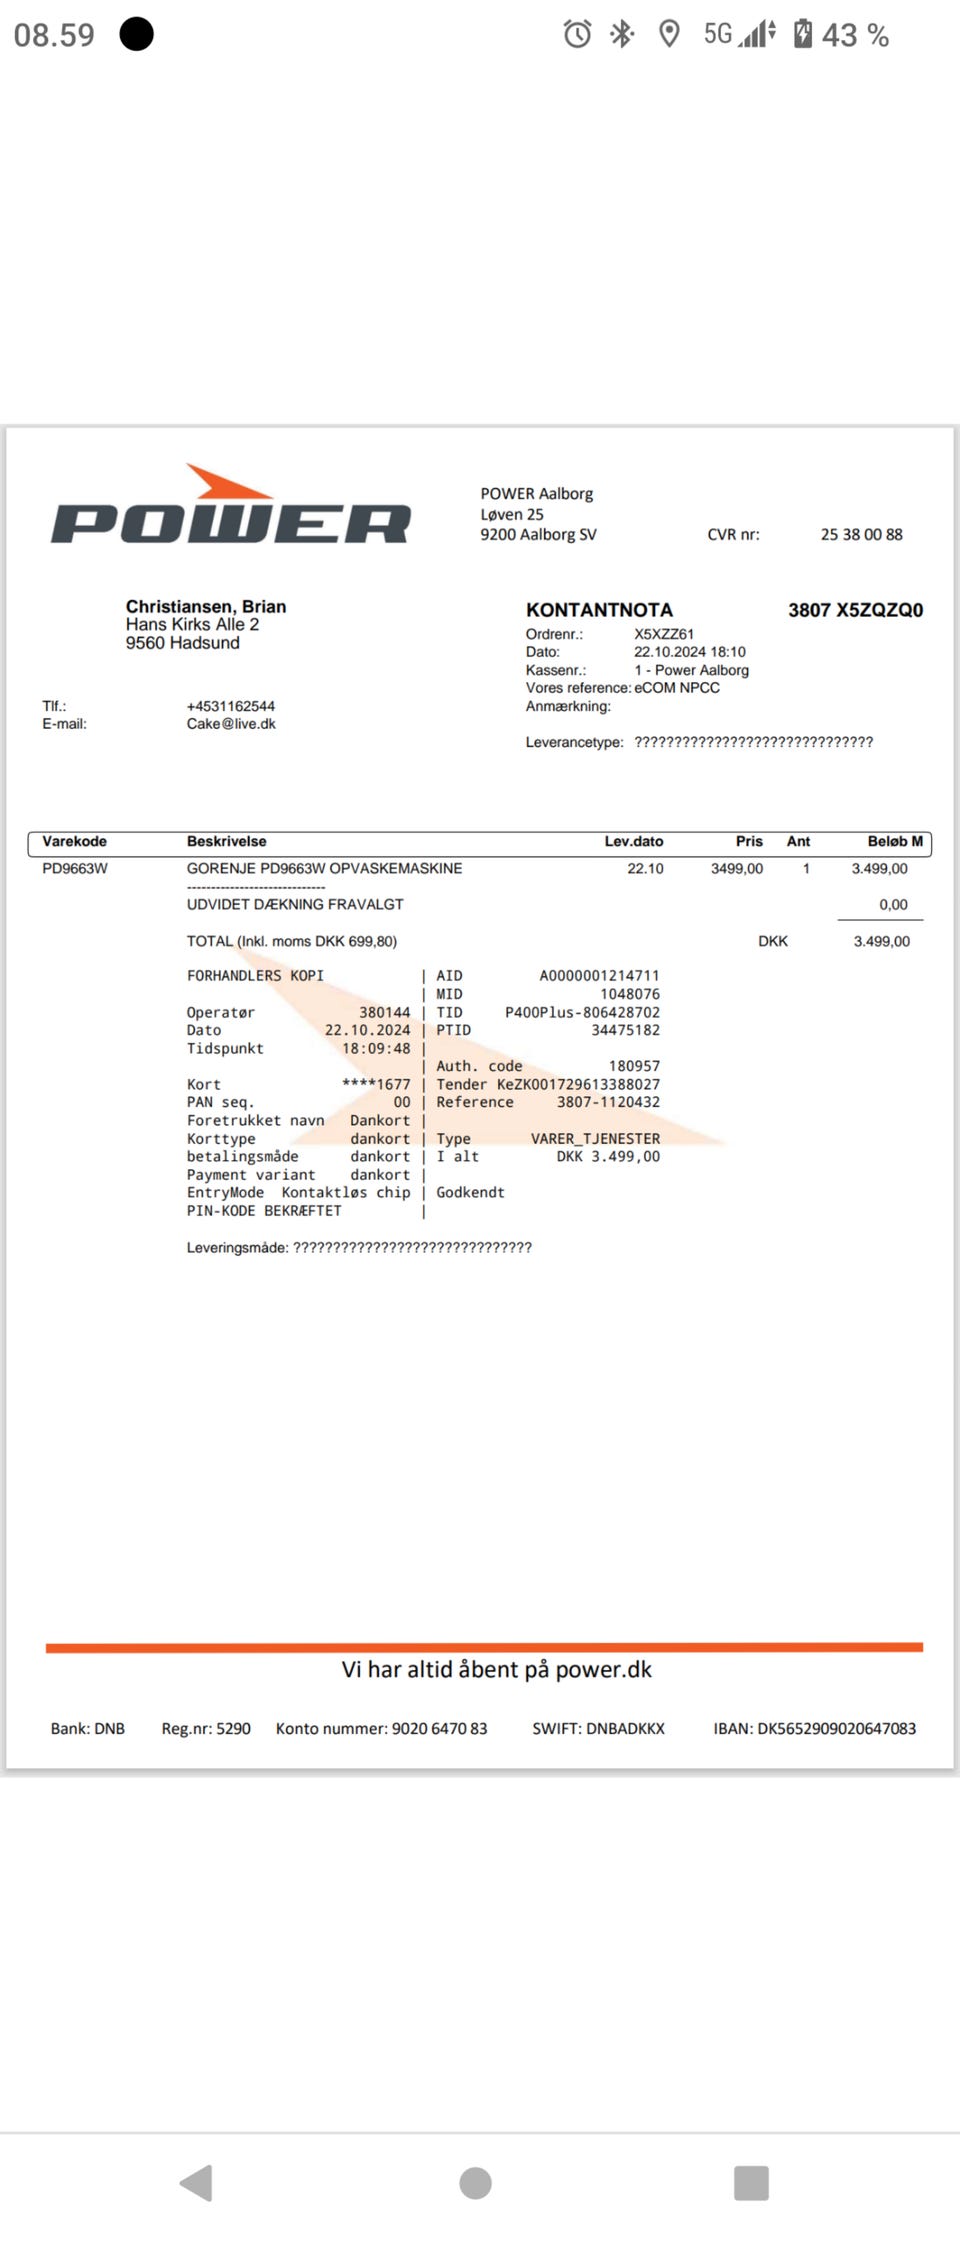Select the TOTAL inkl. moms line

(x=292, y=942)
